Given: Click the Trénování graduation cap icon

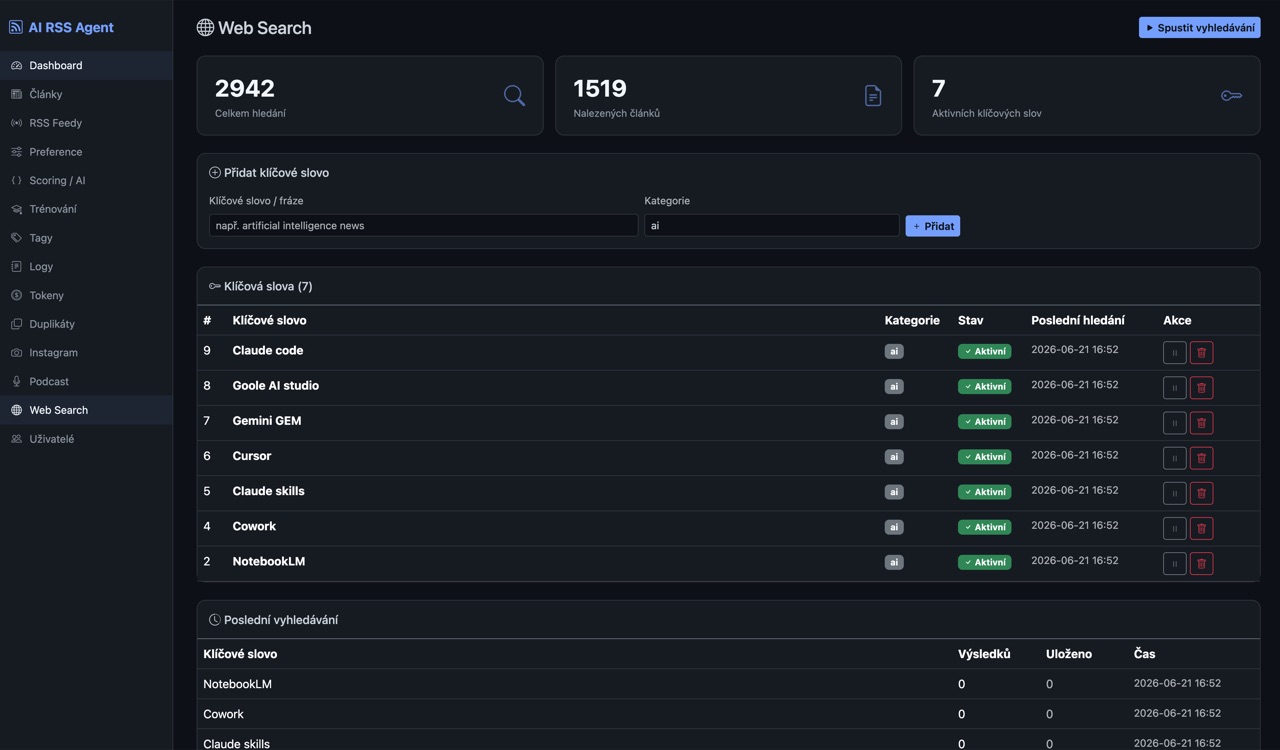Looking at the screenshot, I should 16,209.
